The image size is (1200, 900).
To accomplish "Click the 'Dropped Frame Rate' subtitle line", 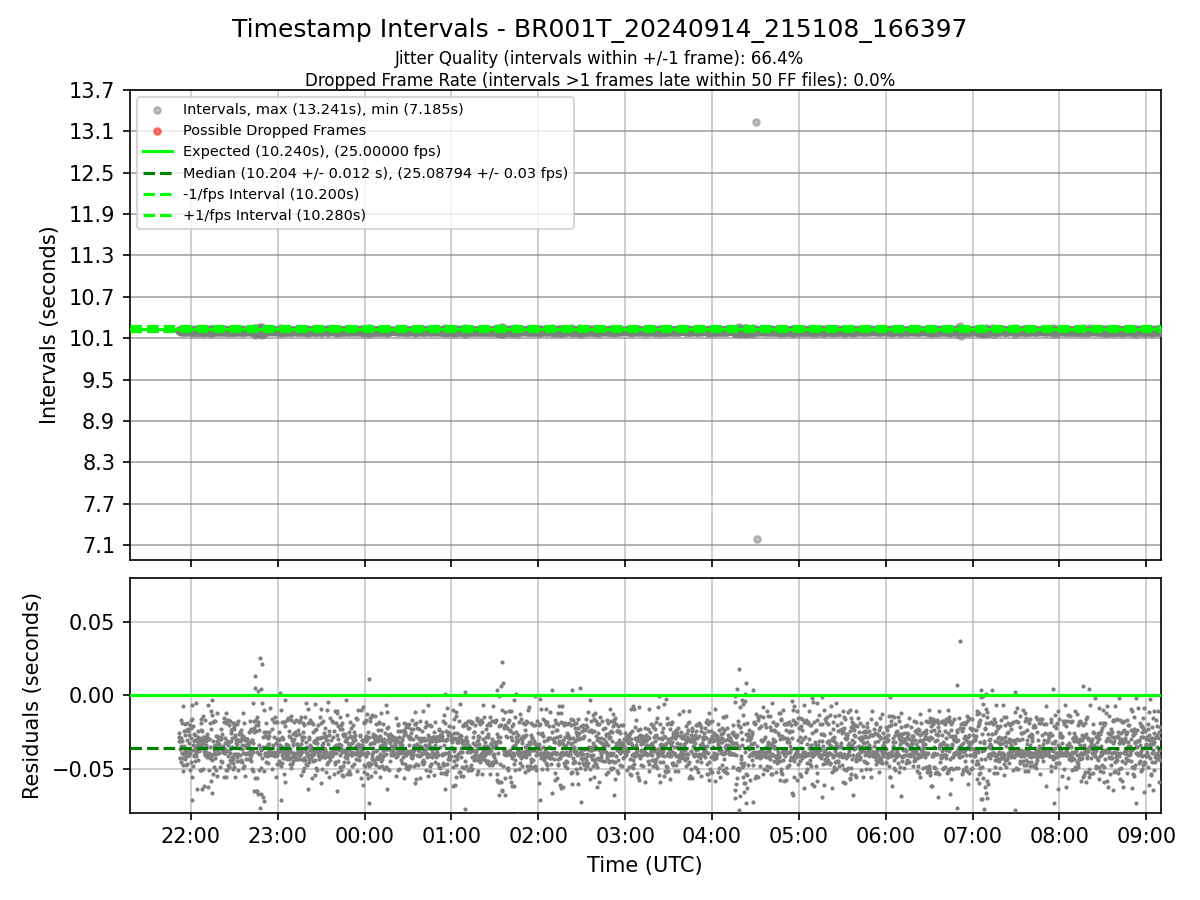I will (599, 80).
